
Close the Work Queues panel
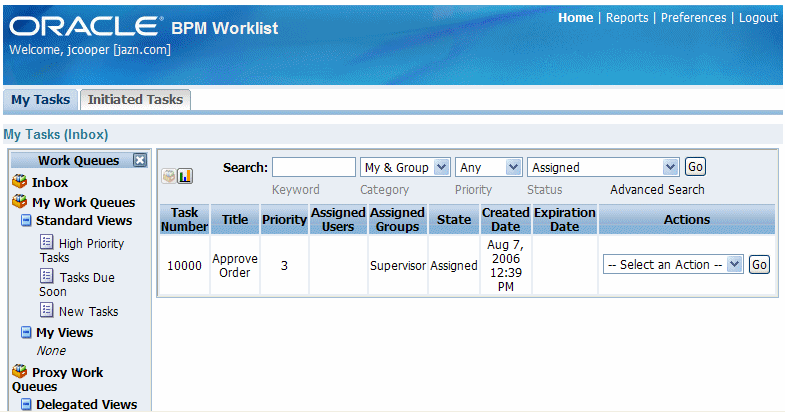pyautogui.click(x=140, y=160)
